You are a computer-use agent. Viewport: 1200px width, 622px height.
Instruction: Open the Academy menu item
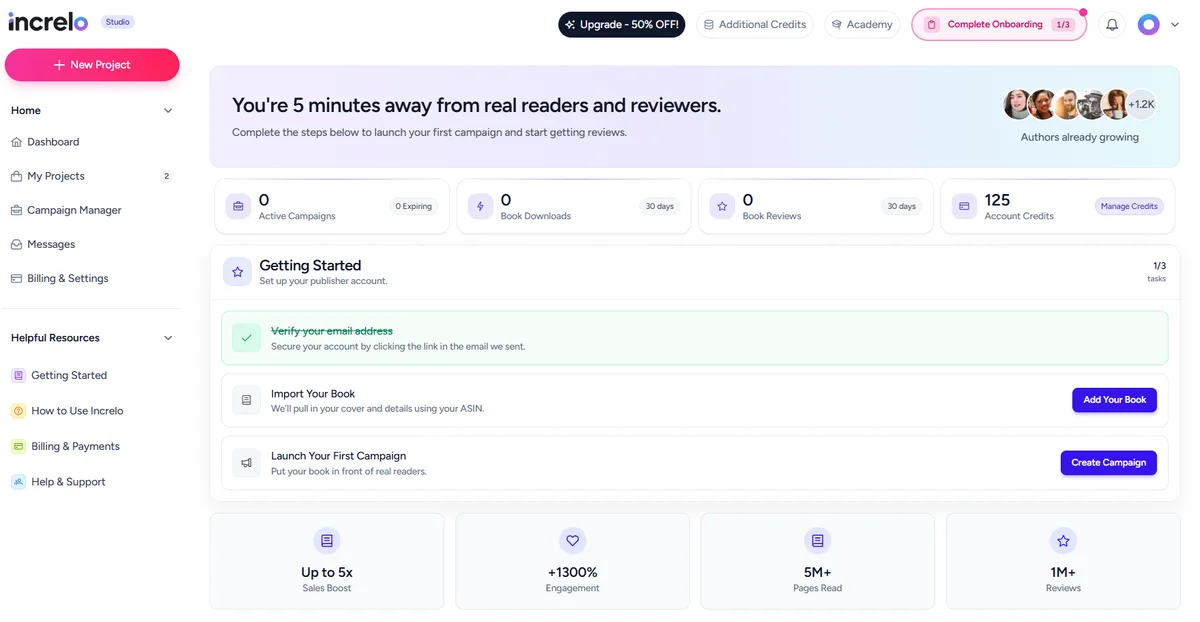pos(862,24)
